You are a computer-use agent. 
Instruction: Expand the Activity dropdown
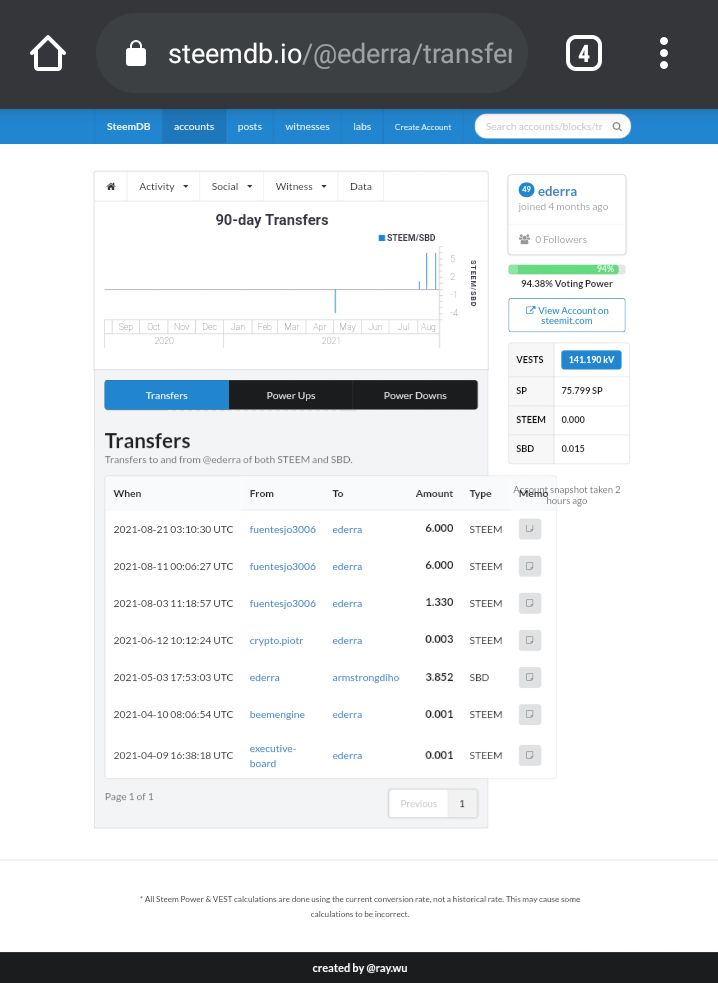coord(163,186)
